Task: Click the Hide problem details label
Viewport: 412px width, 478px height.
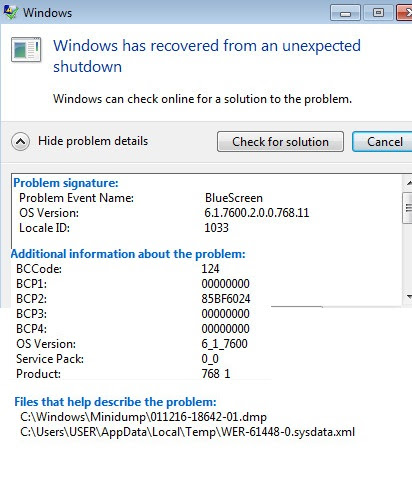Action: (93, 141)
